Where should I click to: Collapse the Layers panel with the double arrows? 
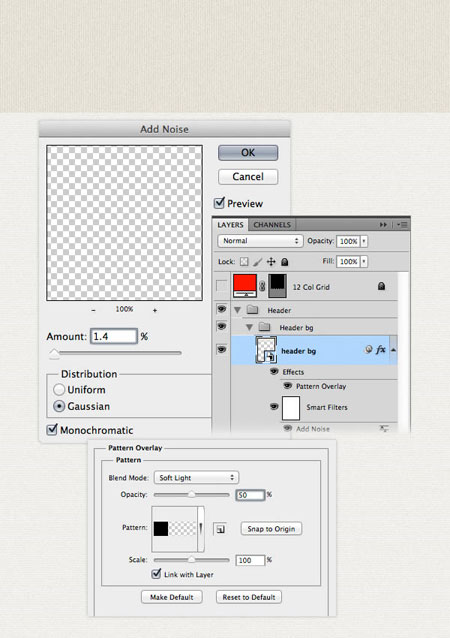click(x=383, y=225)
